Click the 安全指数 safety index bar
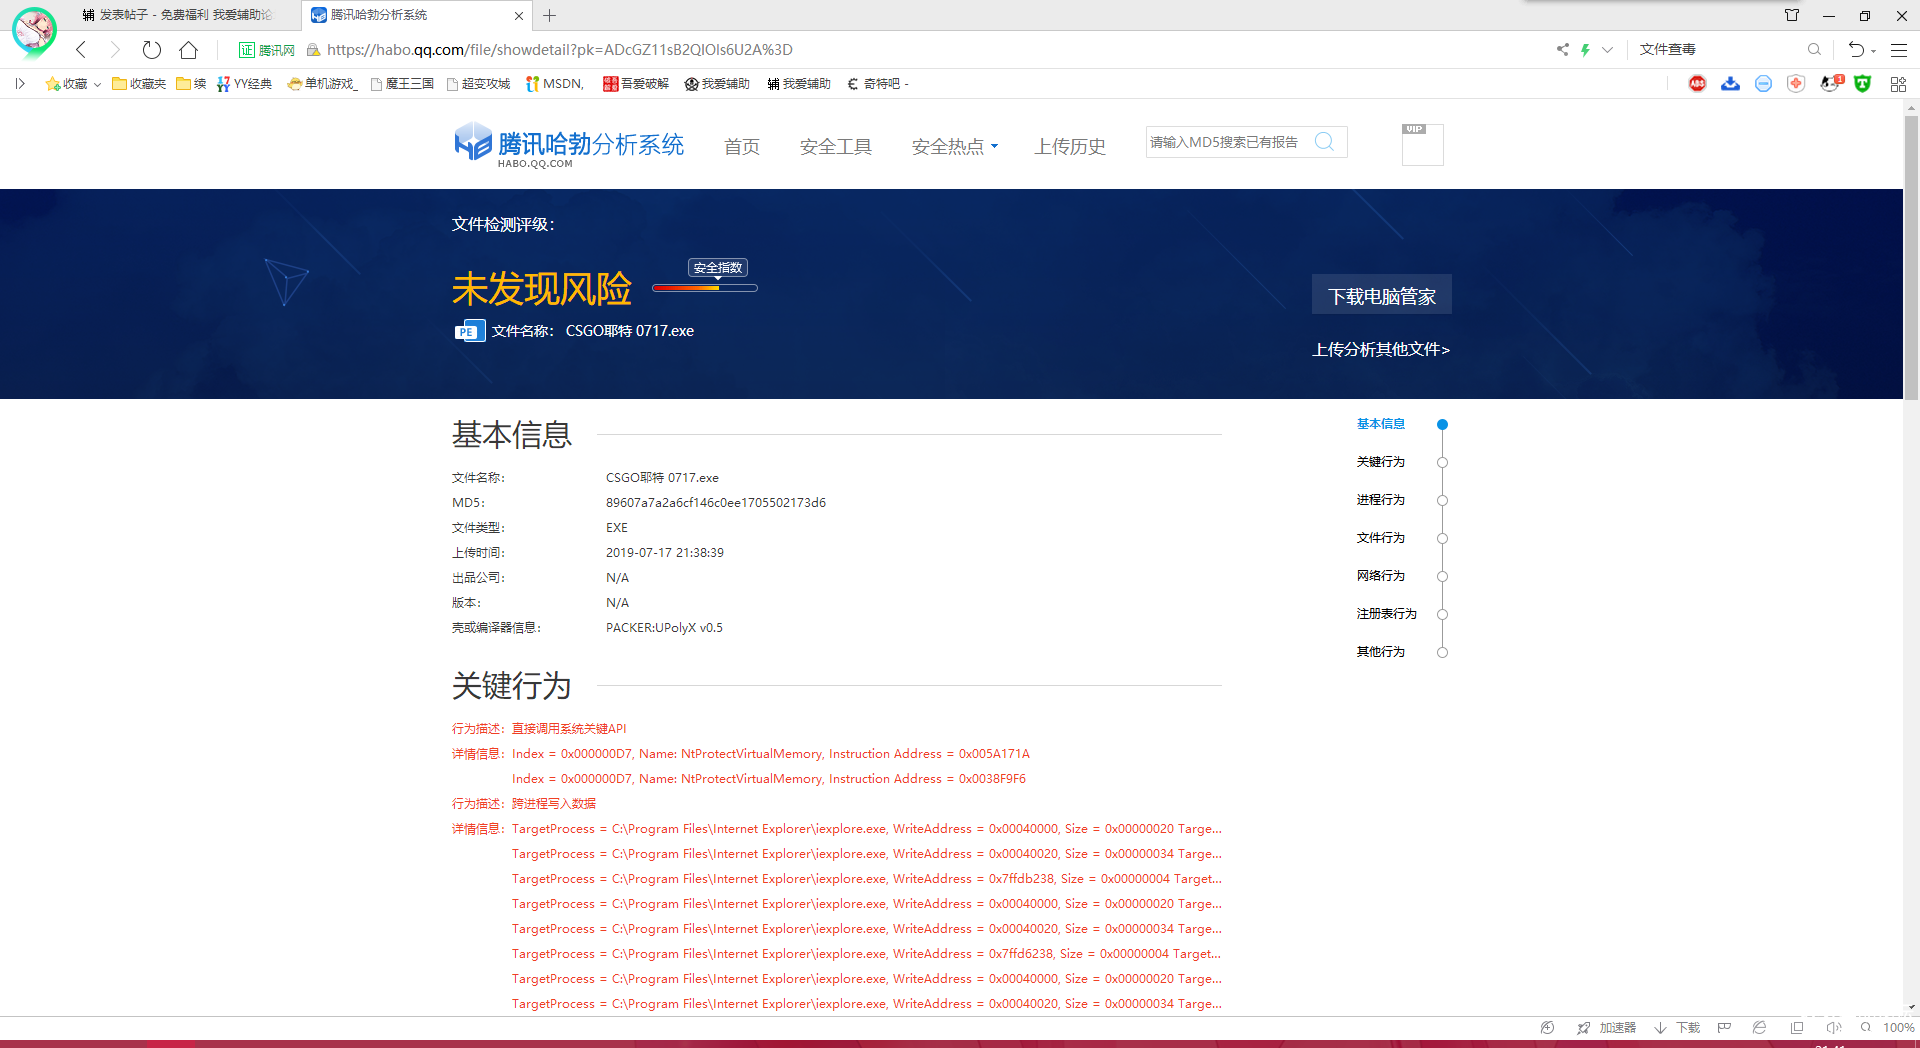Image resolution: width=1920 pixels, height=1048 pixels. (705, 288)
